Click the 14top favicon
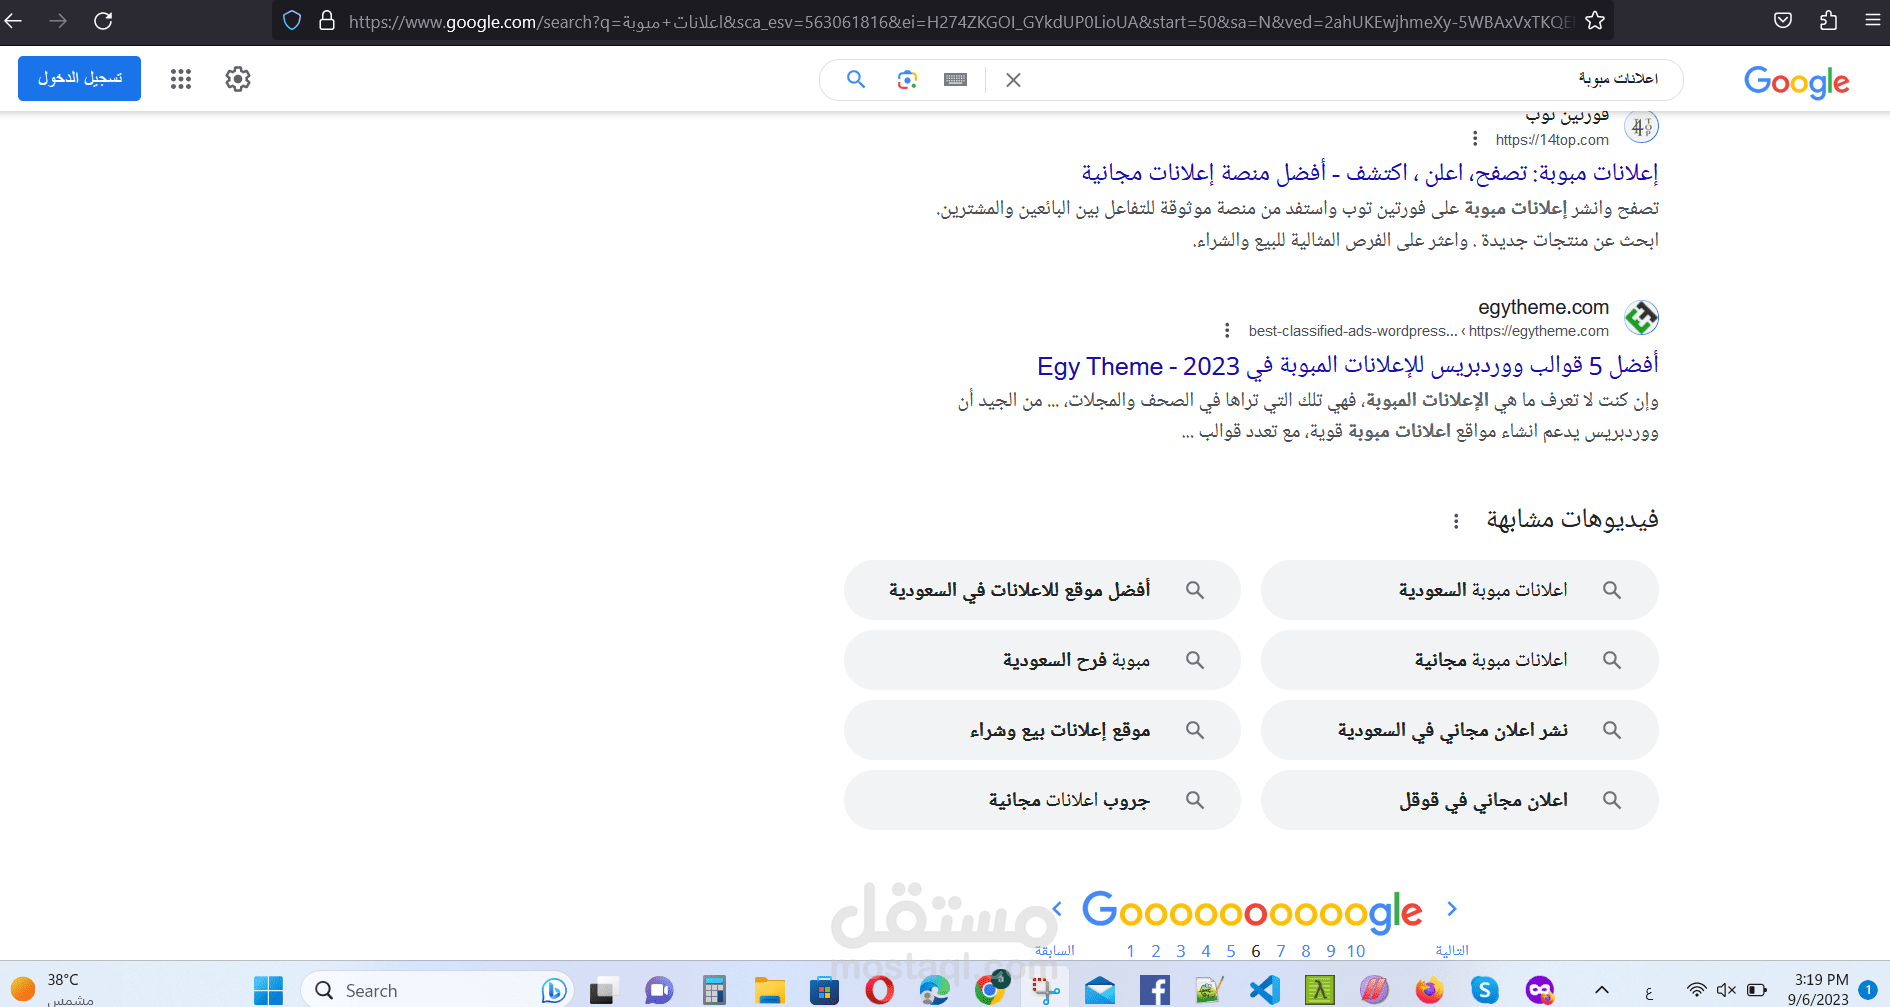Screen dimensions: 1890x1007 pos(1641,127)
